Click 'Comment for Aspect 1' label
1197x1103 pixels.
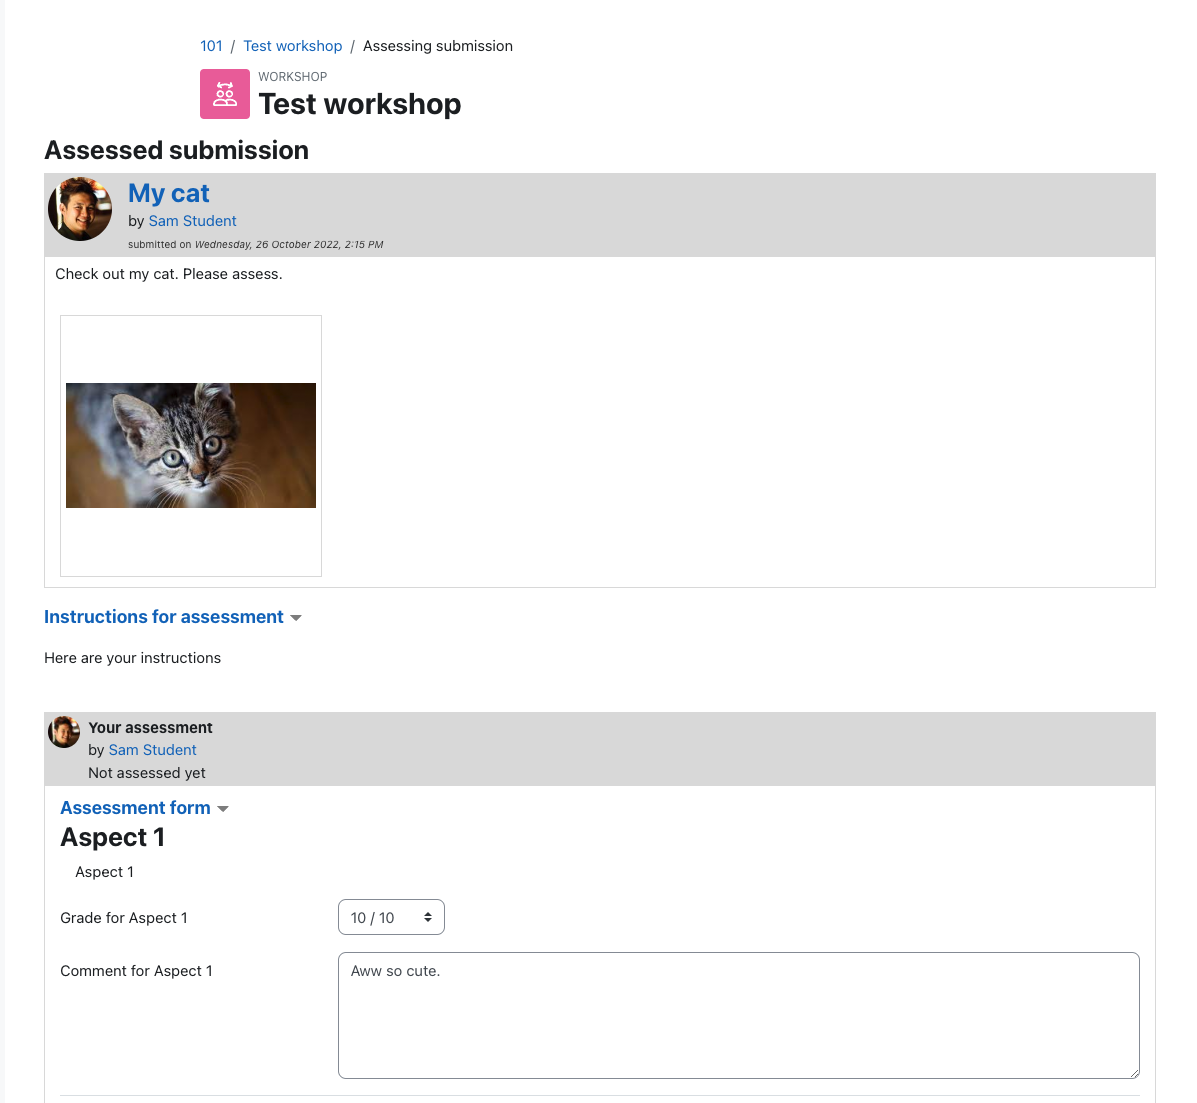click(137, 971)
